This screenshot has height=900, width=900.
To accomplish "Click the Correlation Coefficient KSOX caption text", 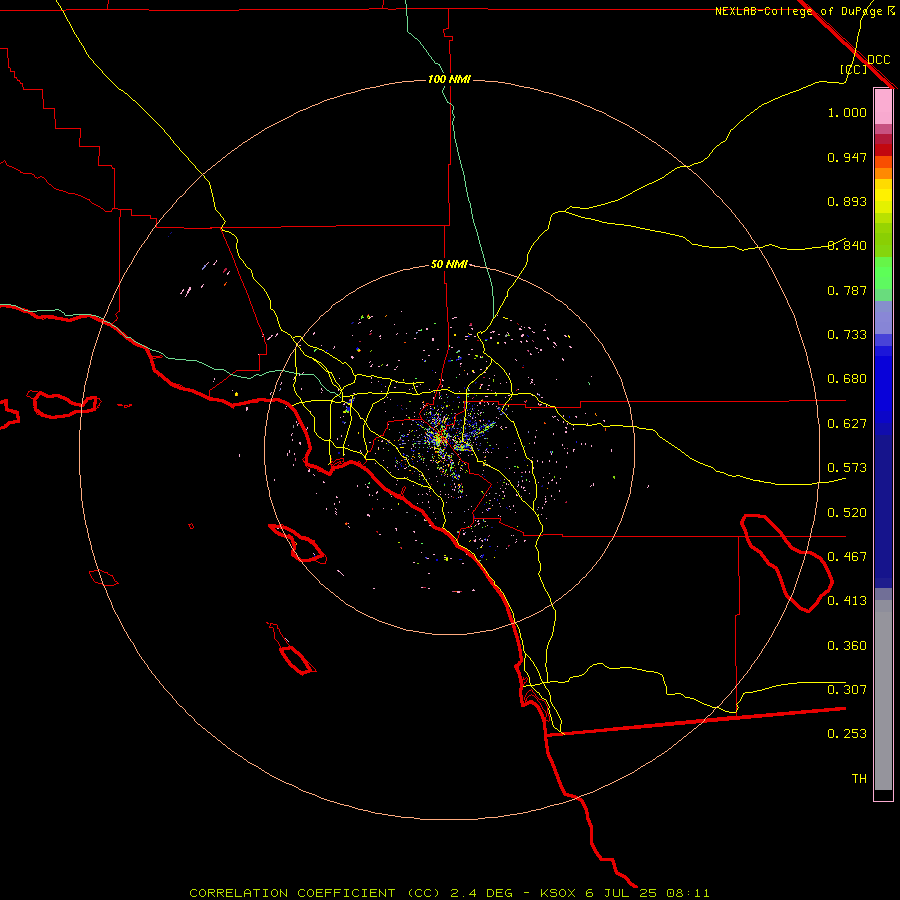I will point(449,893).
